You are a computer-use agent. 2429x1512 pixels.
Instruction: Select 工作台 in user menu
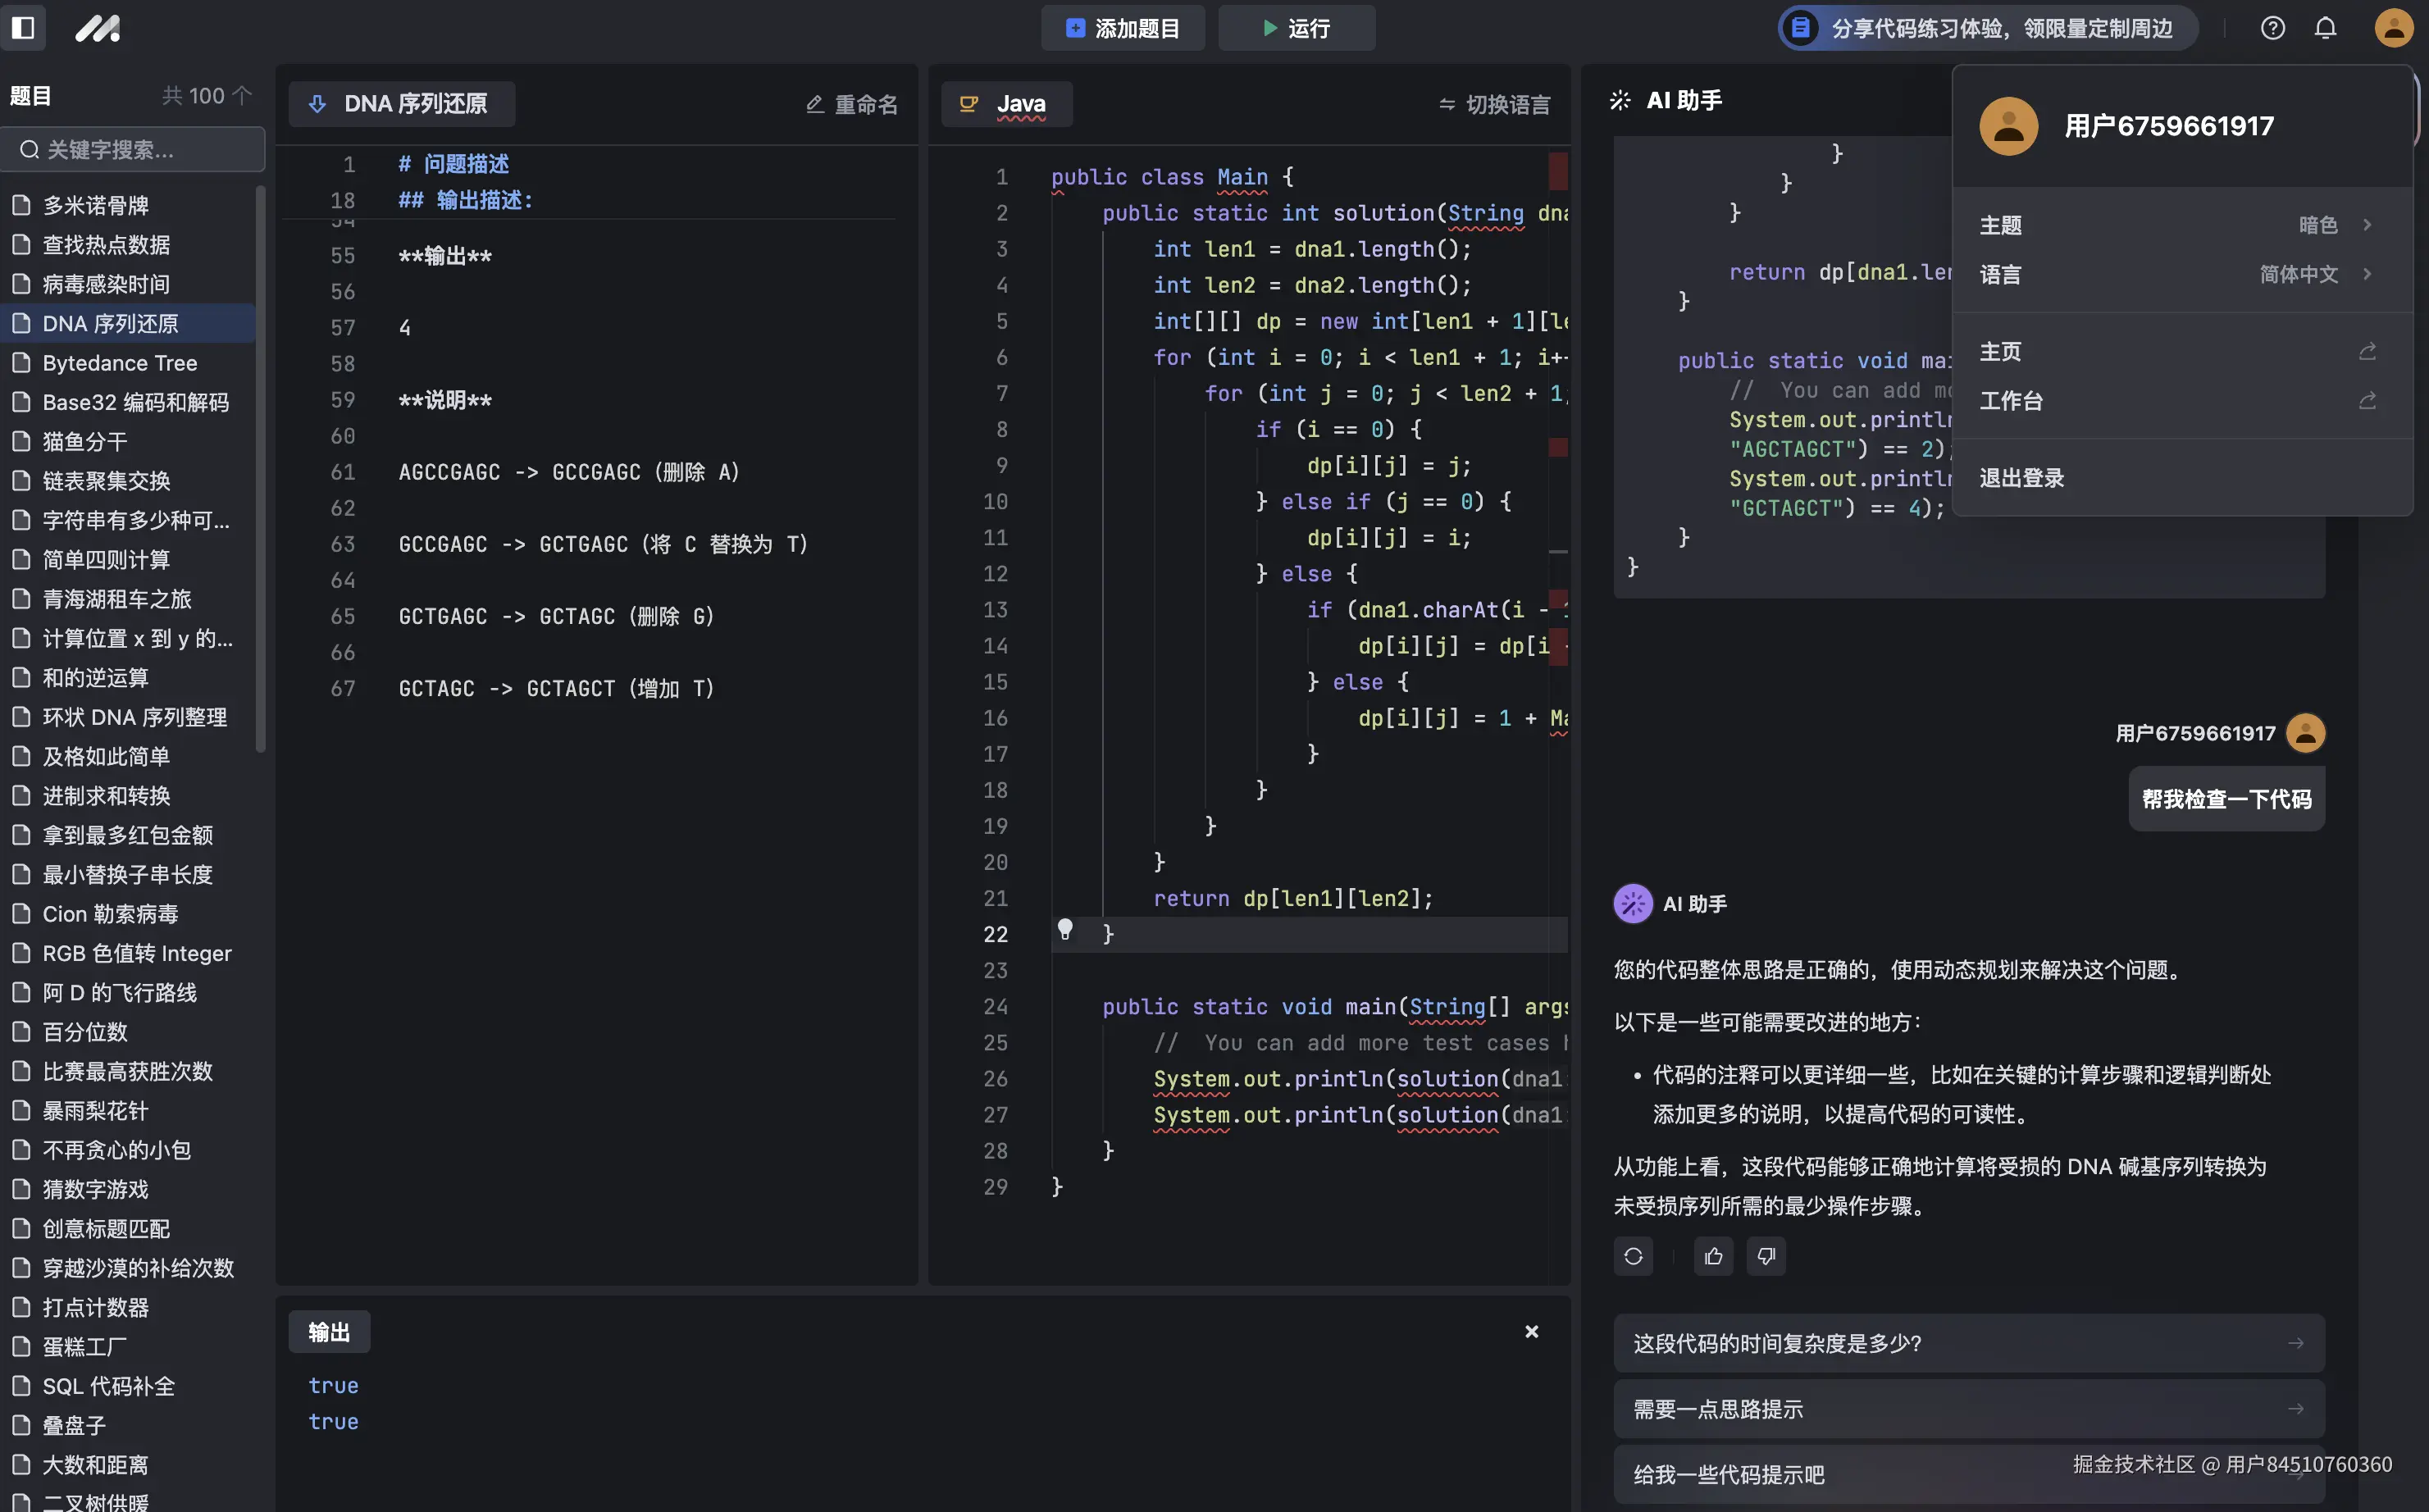tap(2011, 401)
